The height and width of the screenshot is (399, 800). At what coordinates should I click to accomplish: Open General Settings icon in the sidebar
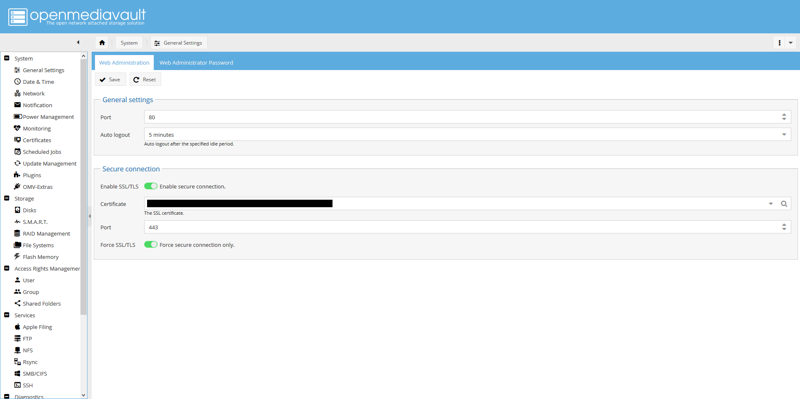click(17, 70)
